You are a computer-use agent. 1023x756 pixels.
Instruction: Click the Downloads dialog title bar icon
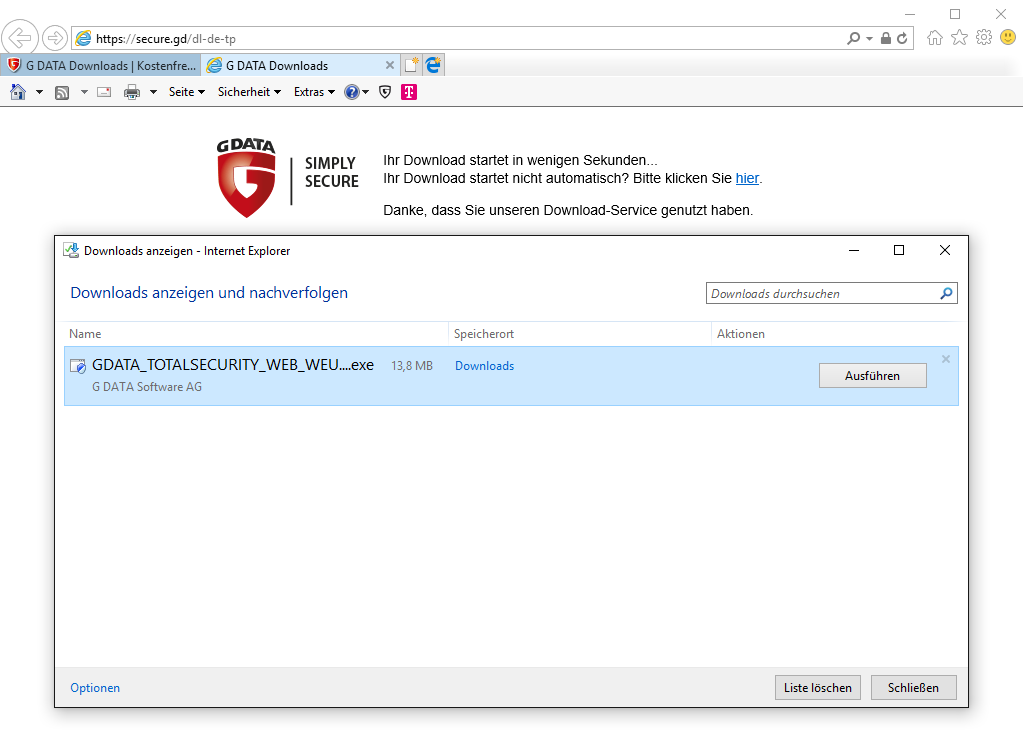tap(70, 250)
